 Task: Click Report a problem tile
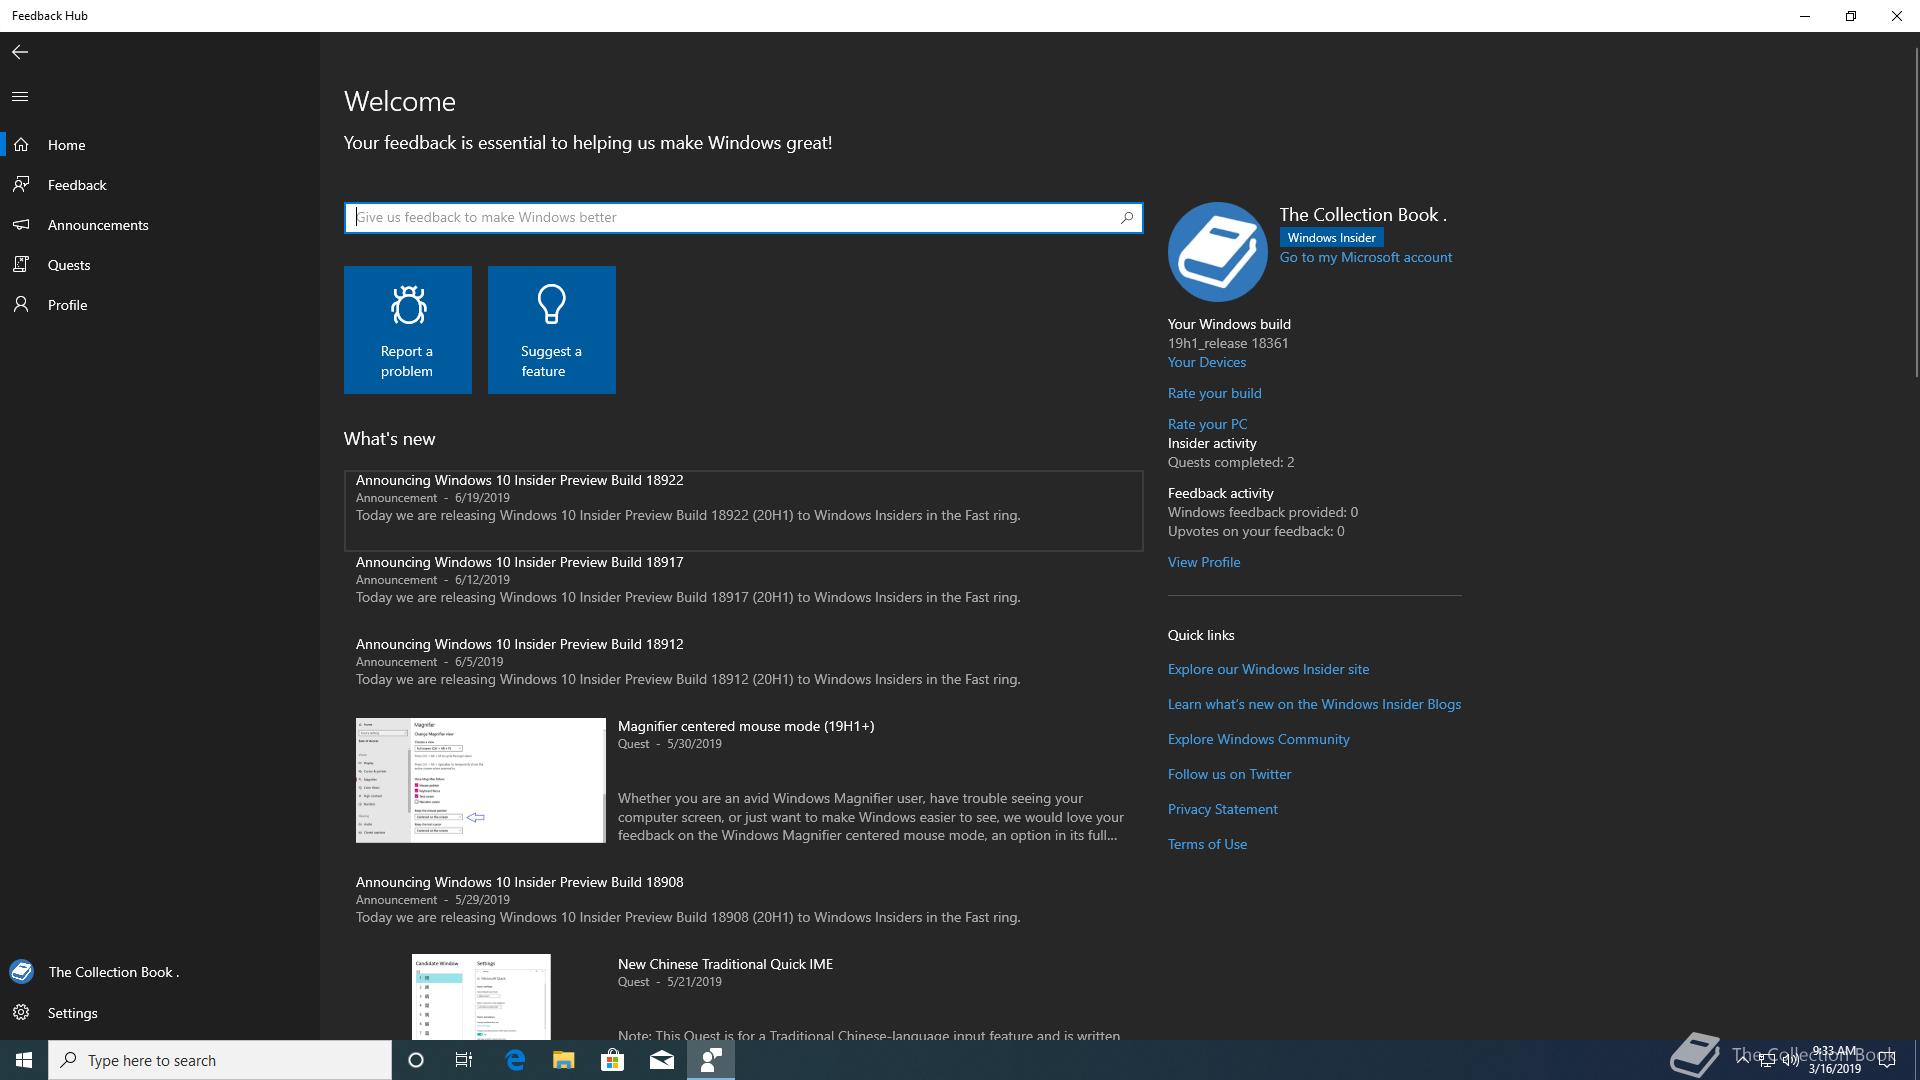(x=408, y=330)
